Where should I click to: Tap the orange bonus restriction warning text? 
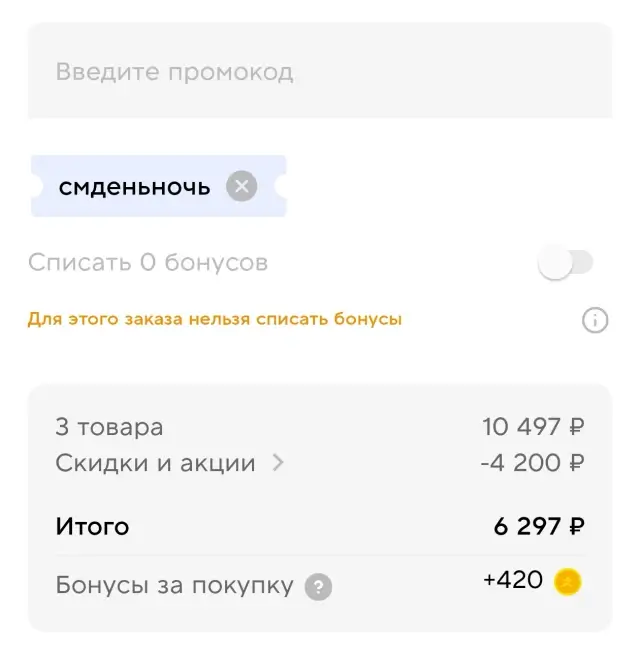(x=214, y=320)
